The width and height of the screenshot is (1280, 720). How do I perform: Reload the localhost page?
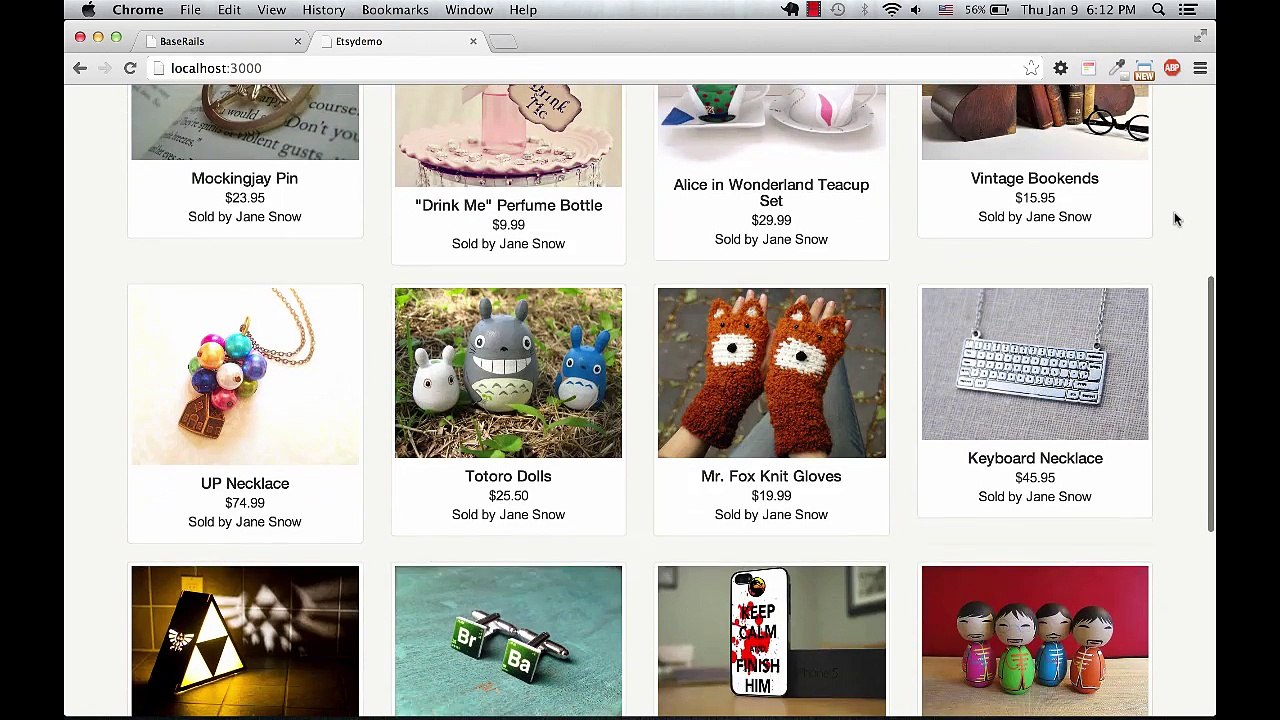[130, 68]
